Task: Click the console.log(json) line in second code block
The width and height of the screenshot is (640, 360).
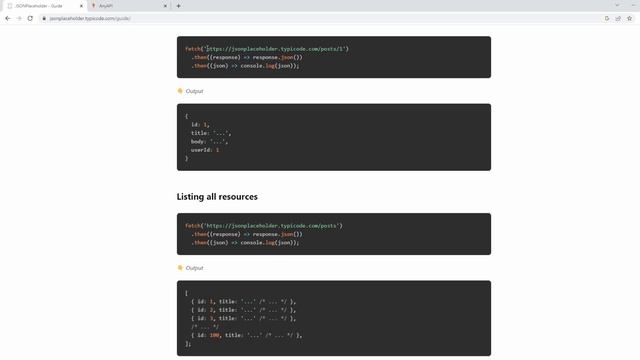Action: (x=245, y=242)
